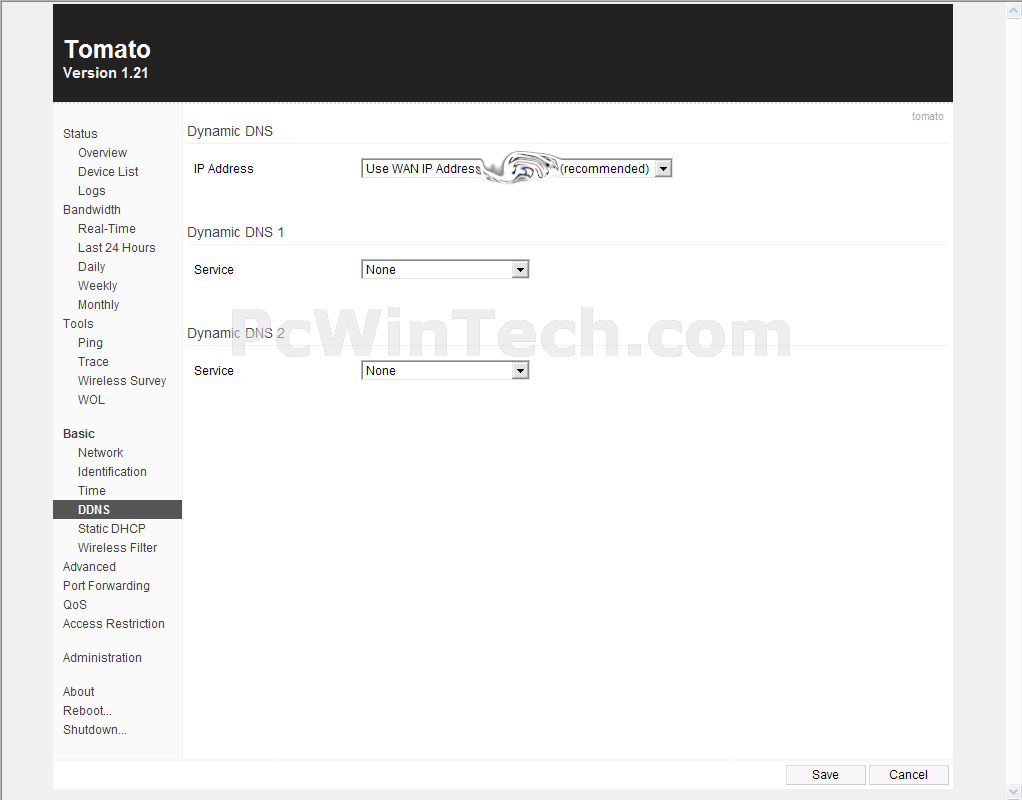Click the Version 1.21 text
Screen dimensions: 1022x800
coord(106,73)
